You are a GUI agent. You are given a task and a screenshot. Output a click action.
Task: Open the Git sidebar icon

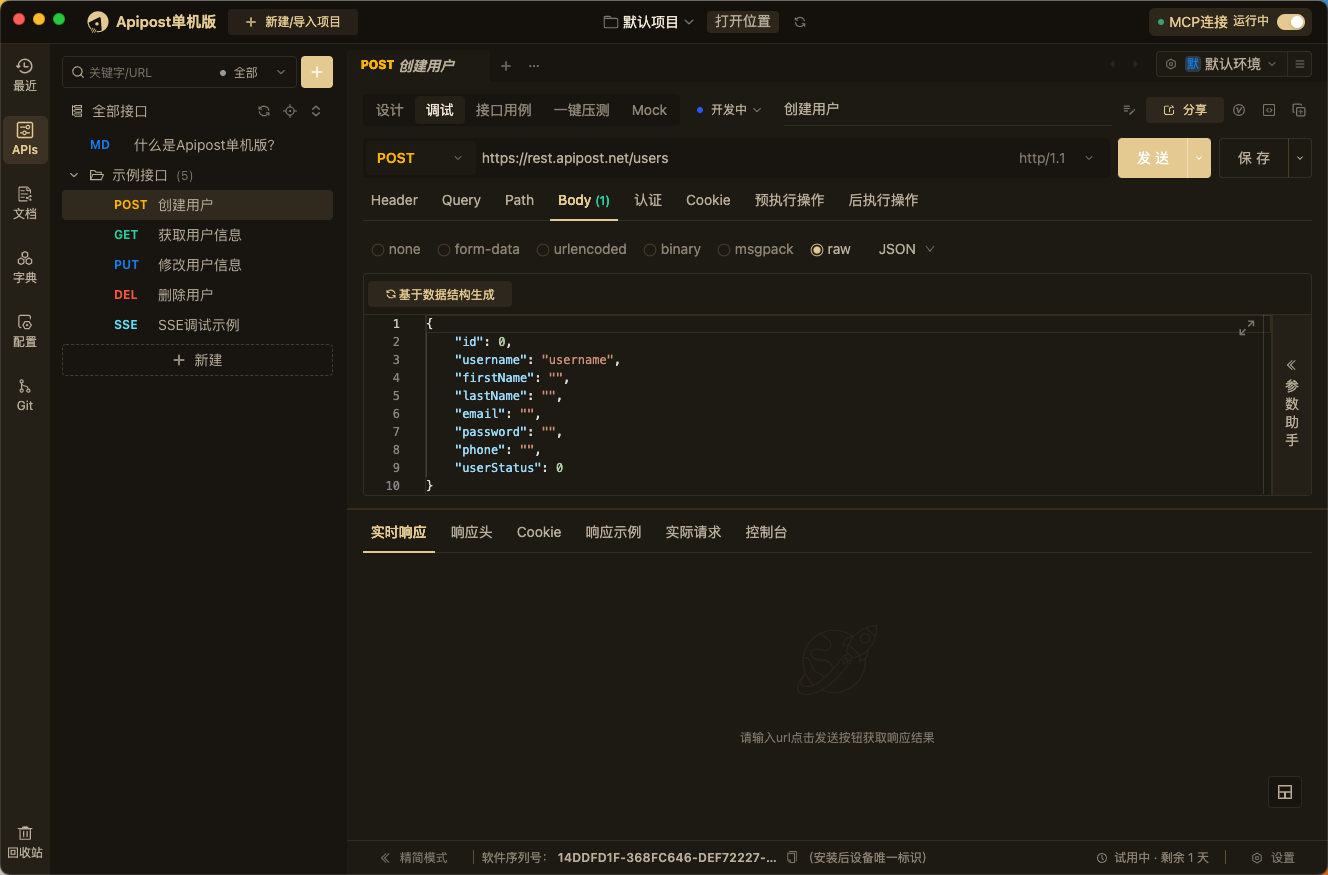(x=25, y=395)
